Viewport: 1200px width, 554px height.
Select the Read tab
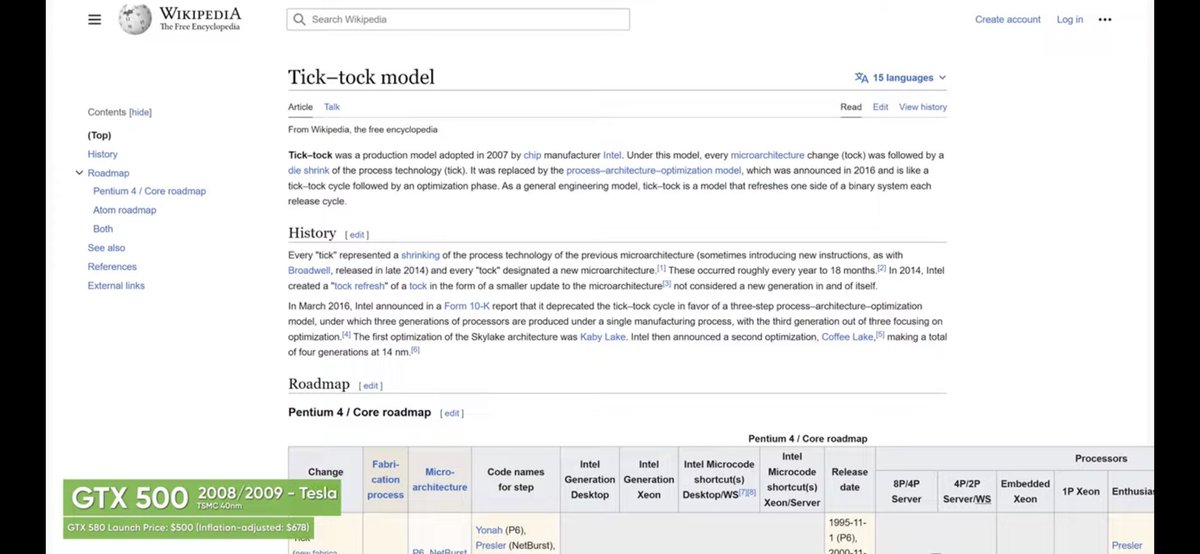(x=850, y=107)
